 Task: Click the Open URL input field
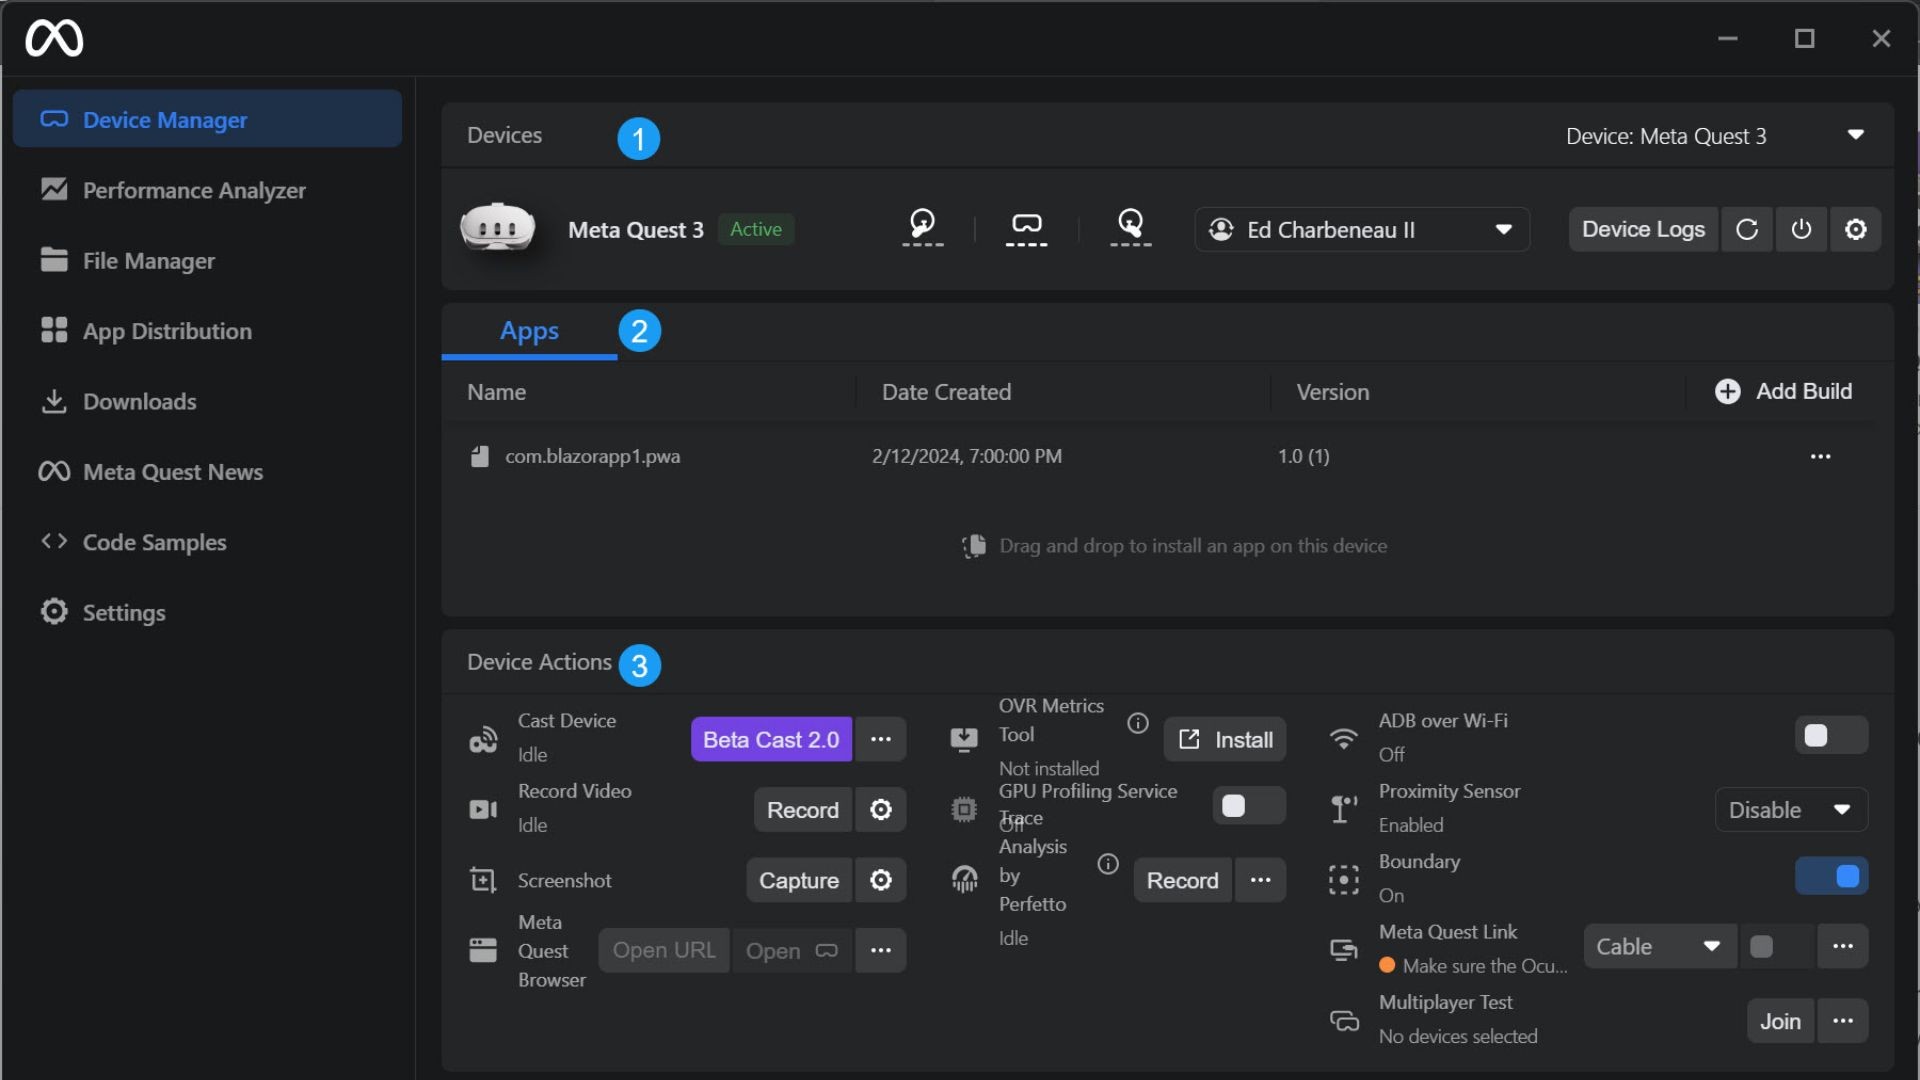(664, 951)
